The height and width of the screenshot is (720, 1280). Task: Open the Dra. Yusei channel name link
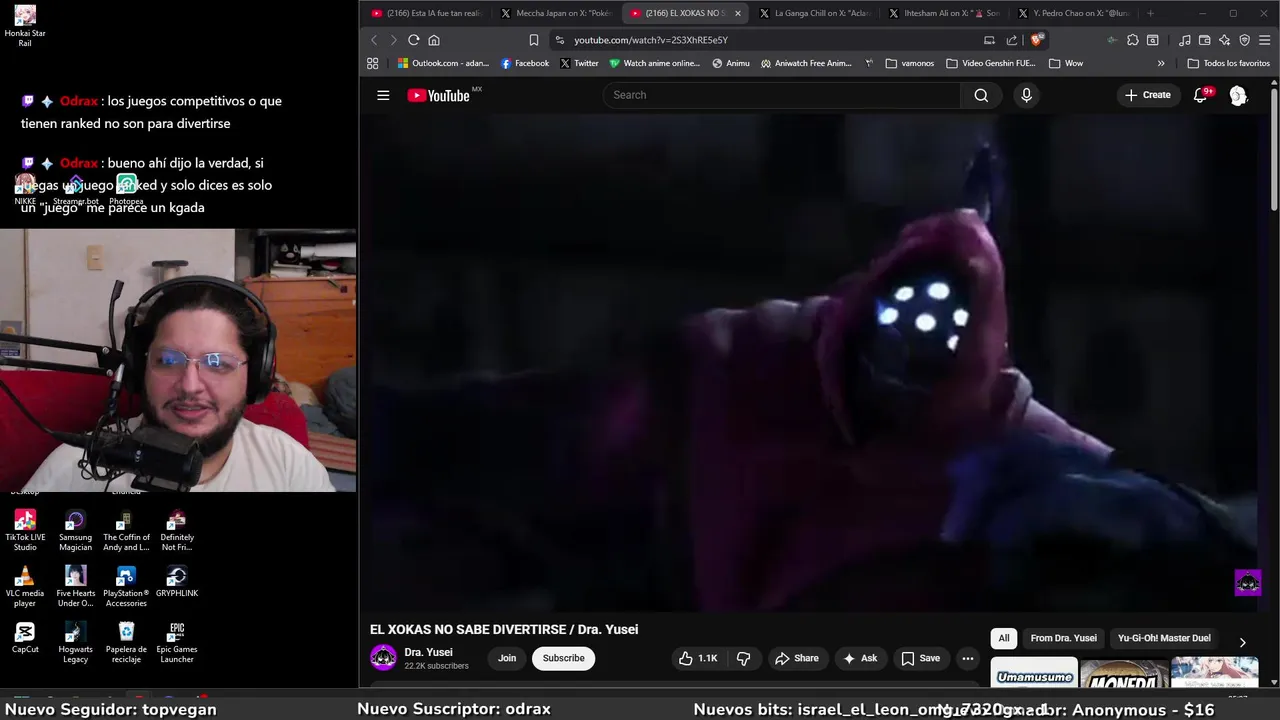click(428, 652)
